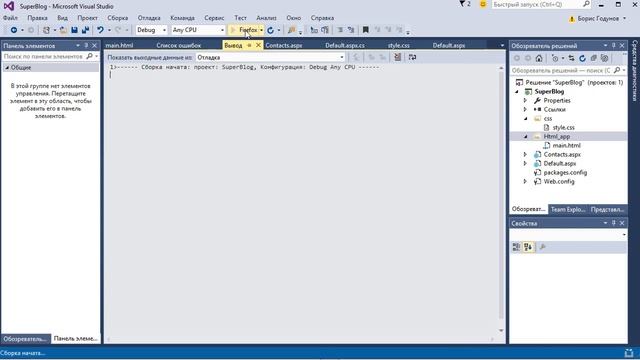Toggle pin on the Вывод tab
This screenshot has width=640, height=360.
point(249,45)
